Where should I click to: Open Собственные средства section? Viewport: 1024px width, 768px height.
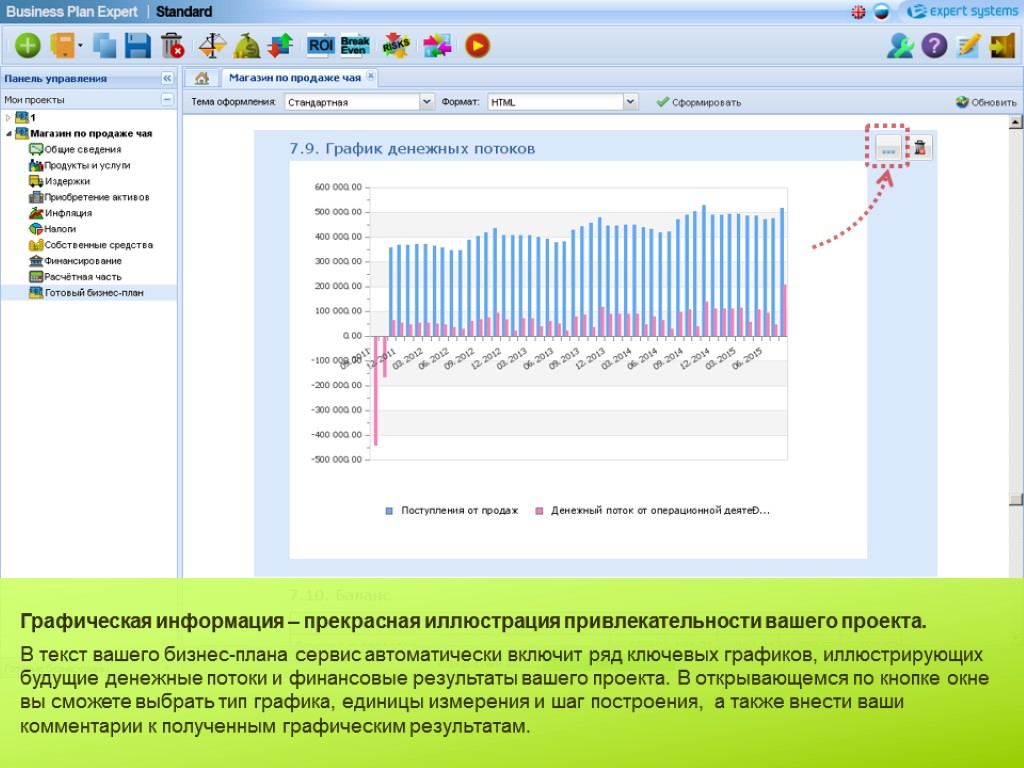click(91, 245)
